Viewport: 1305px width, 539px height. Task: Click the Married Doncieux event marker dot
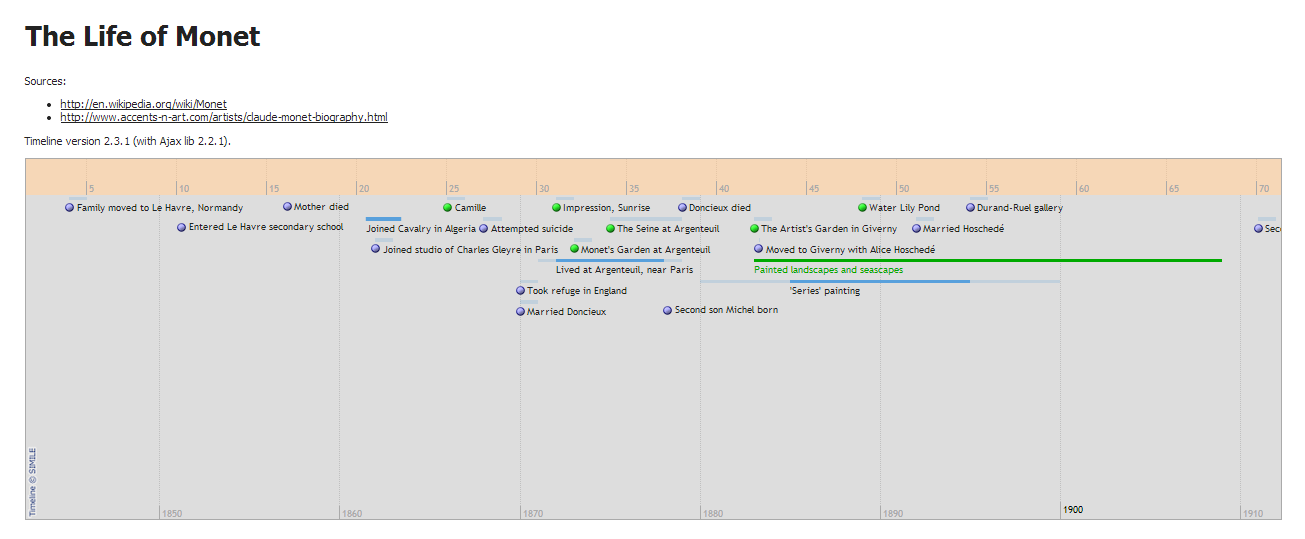[520, 312]
